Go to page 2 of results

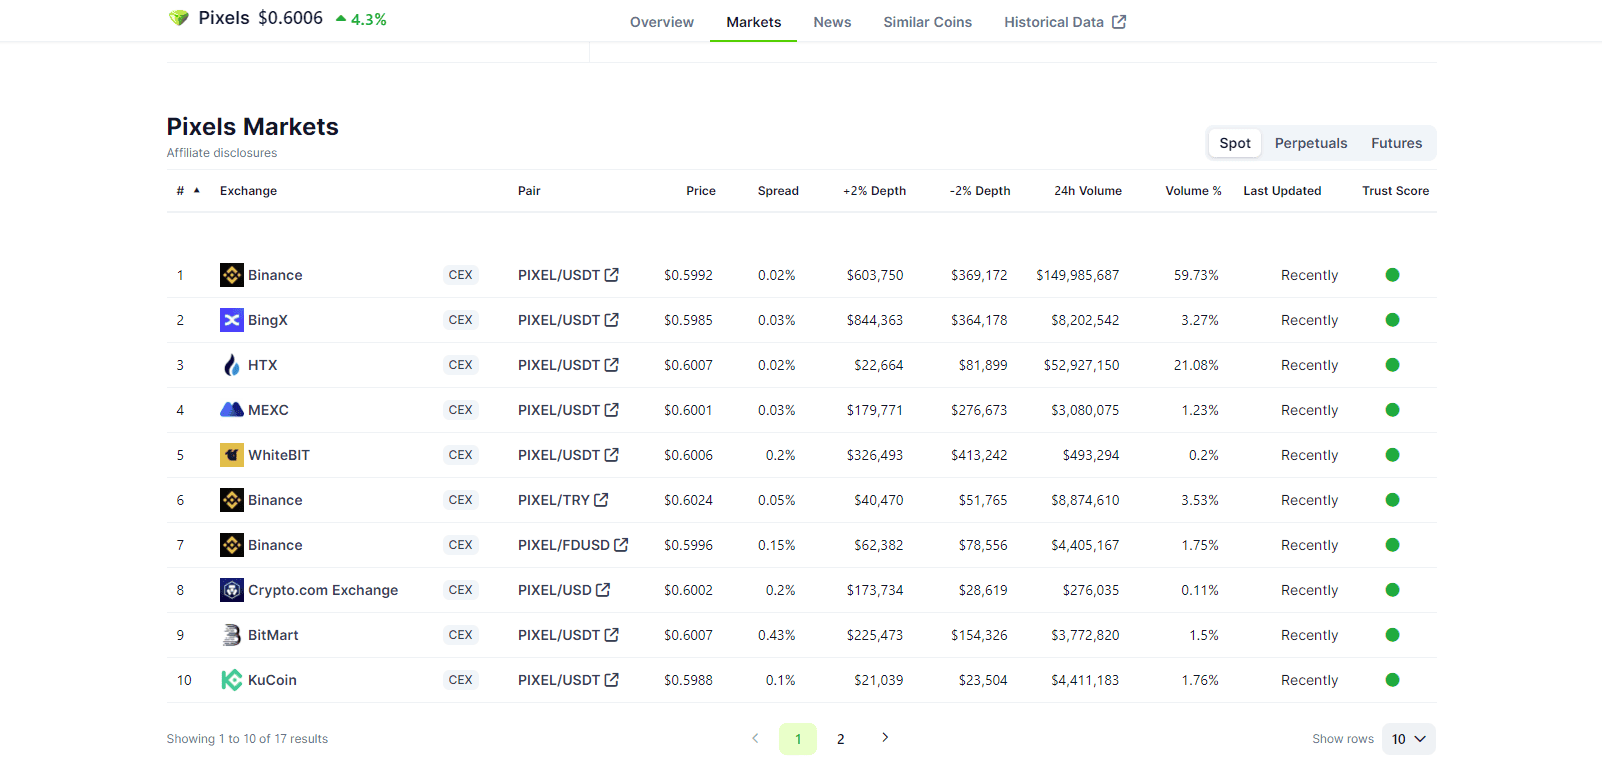tap(840, 739)
